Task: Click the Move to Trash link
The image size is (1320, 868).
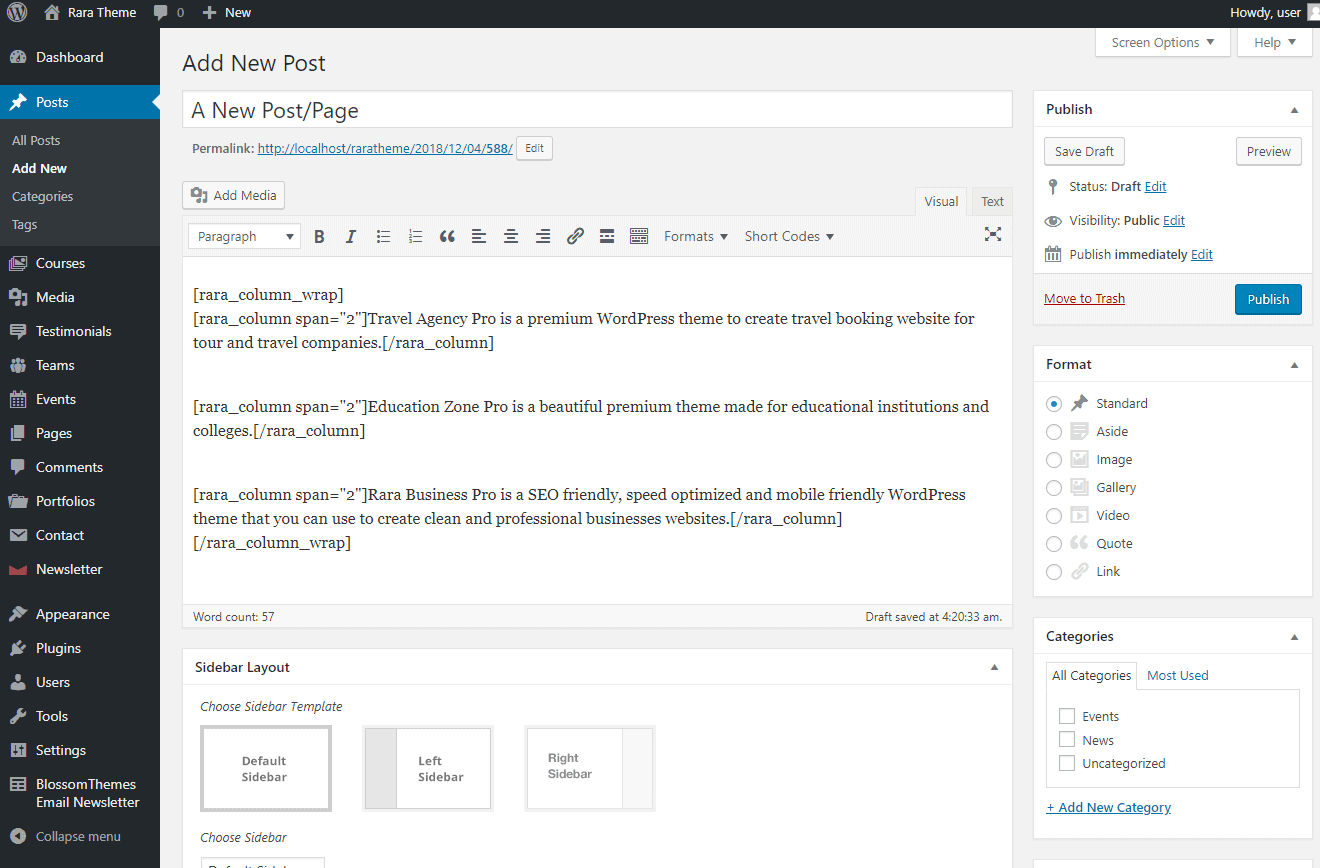Action: click(1084, 299)
